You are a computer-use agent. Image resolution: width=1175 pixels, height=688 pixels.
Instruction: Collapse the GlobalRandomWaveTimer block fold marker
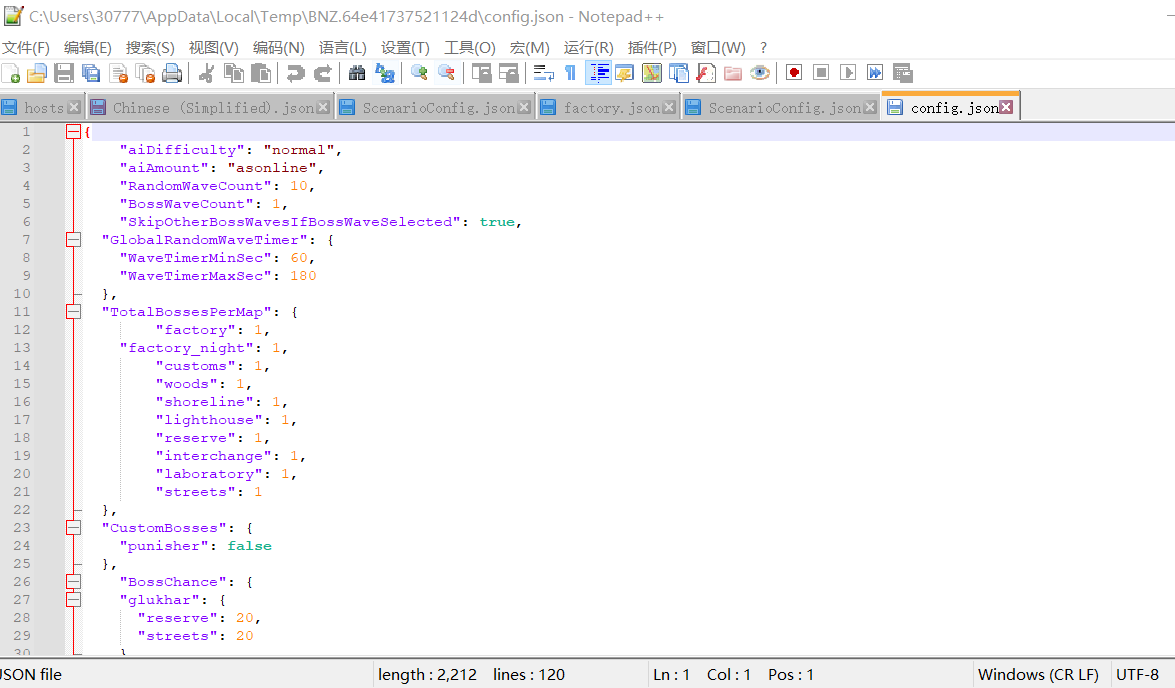pyautogui.click(x=73, y=240)
